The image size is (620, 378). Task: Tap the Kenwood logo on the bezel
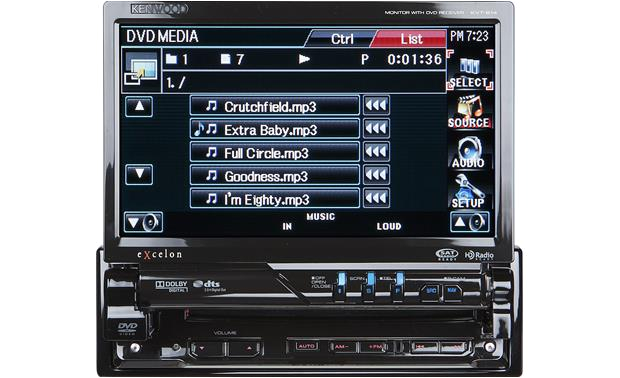pyautogui.click(x=159, y=9)
